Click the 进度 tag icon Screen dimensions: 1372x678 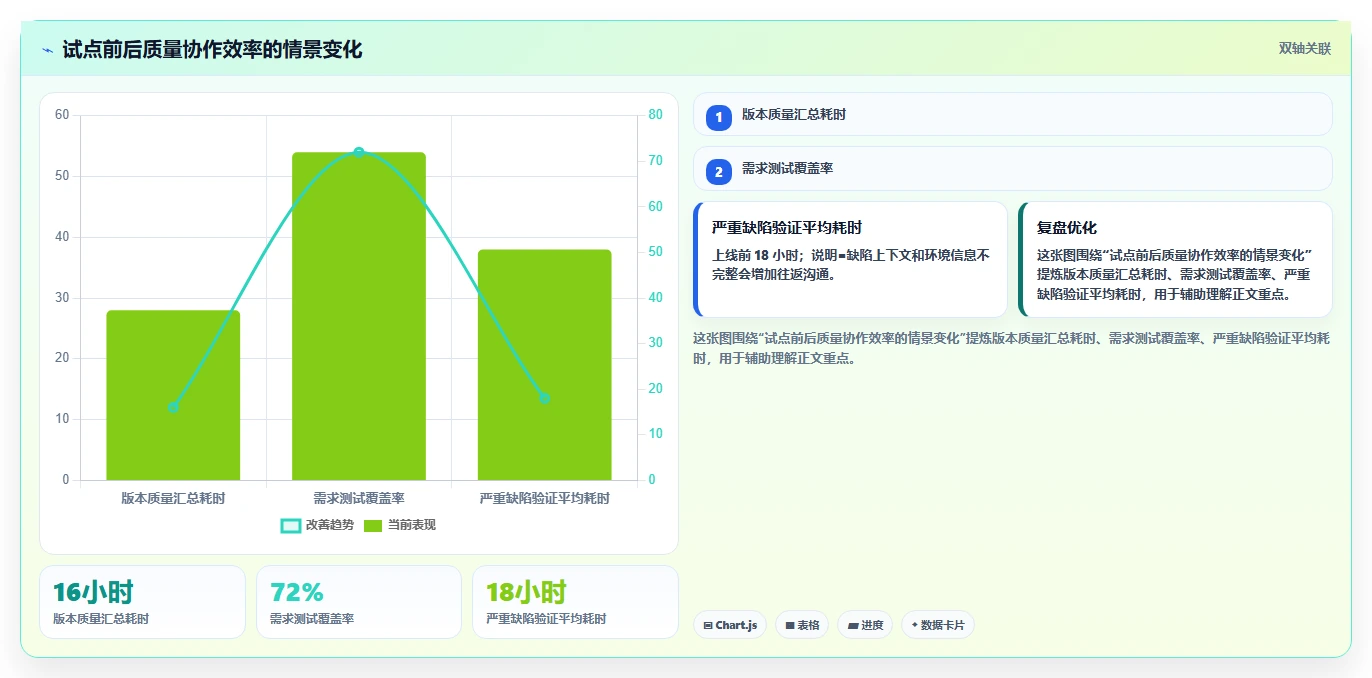click(852, 625)
